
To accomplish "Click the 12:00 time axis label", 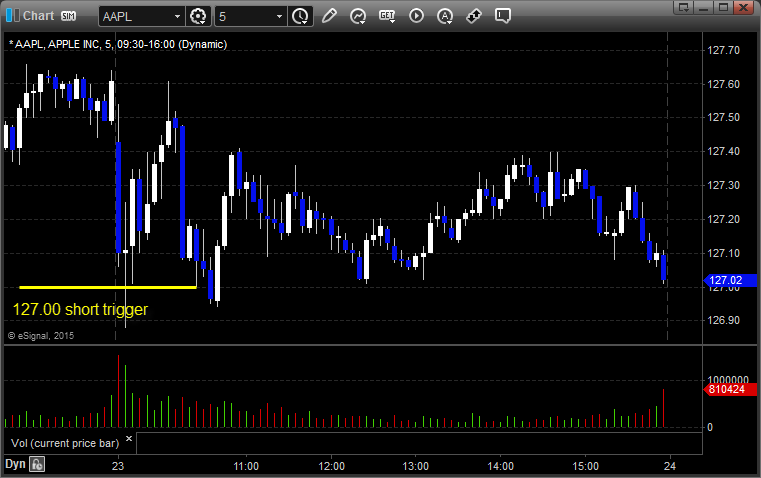I will pos(331,466).
